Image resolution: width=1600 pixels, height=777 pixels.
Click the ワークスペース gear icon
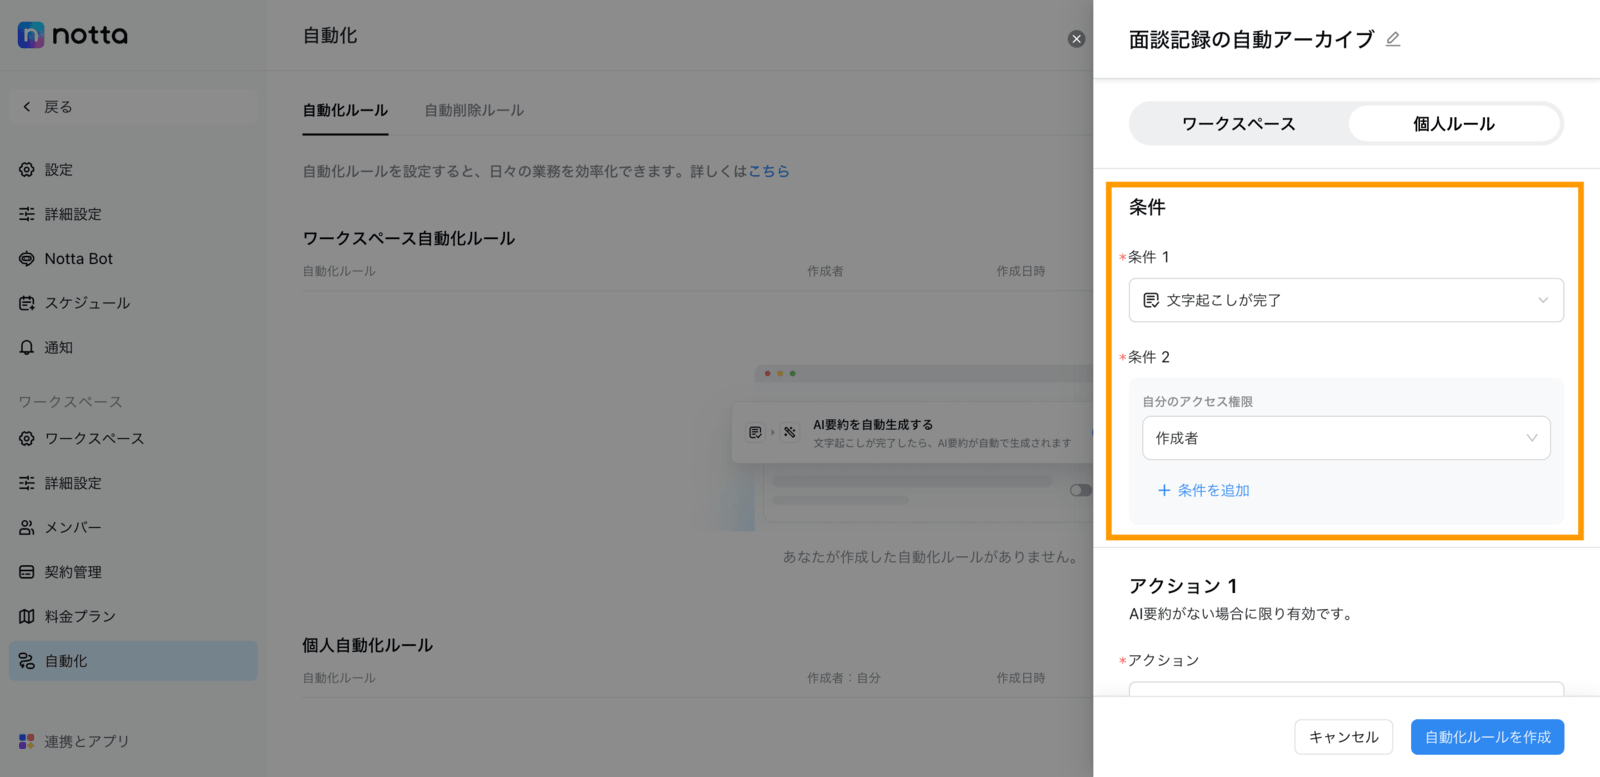pyautogui.click(x=27, y=439)
